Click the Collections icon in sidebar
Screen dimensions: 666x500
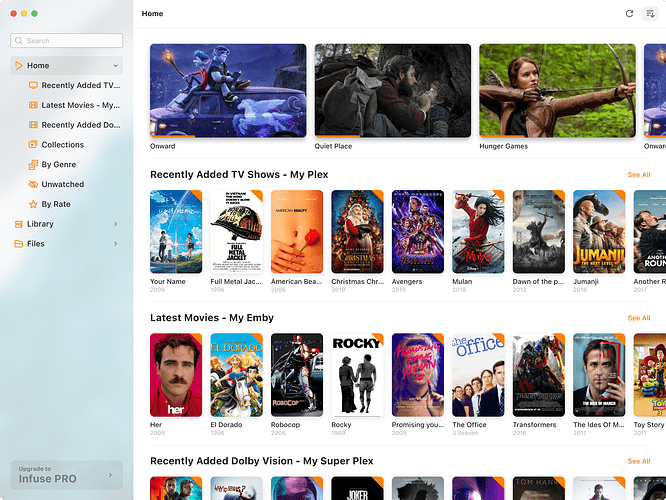tap(33, 144)
